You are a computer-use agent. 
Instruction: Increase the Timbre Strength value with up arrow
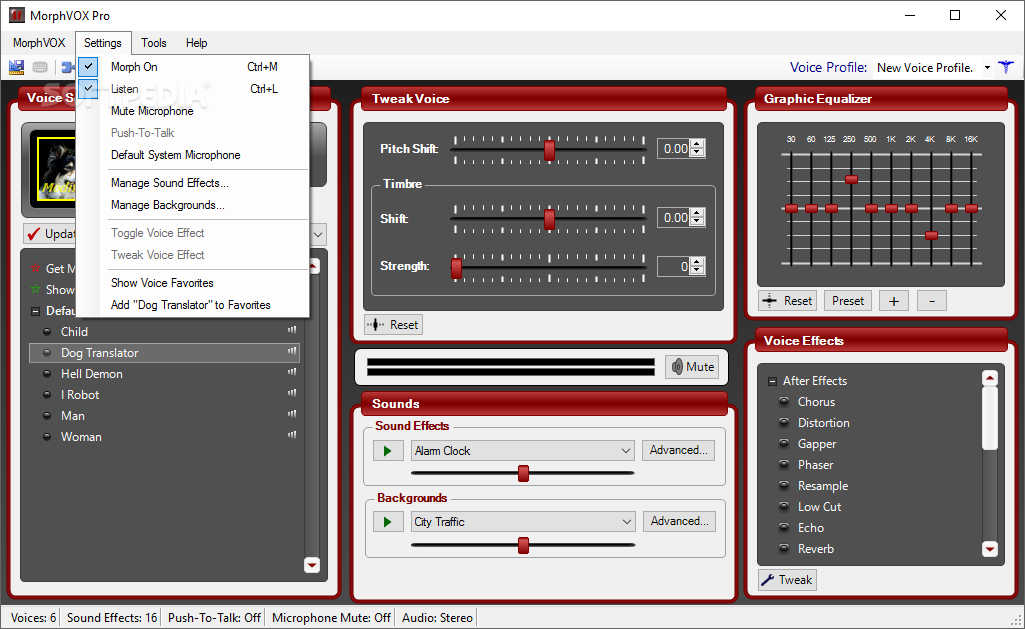[x=697, y=262]
